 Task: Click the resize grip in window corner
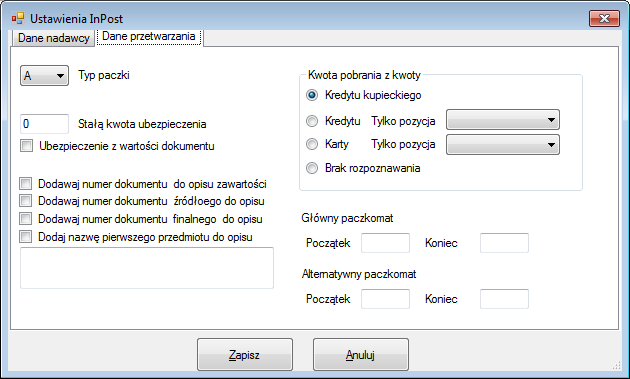(616, 365)
